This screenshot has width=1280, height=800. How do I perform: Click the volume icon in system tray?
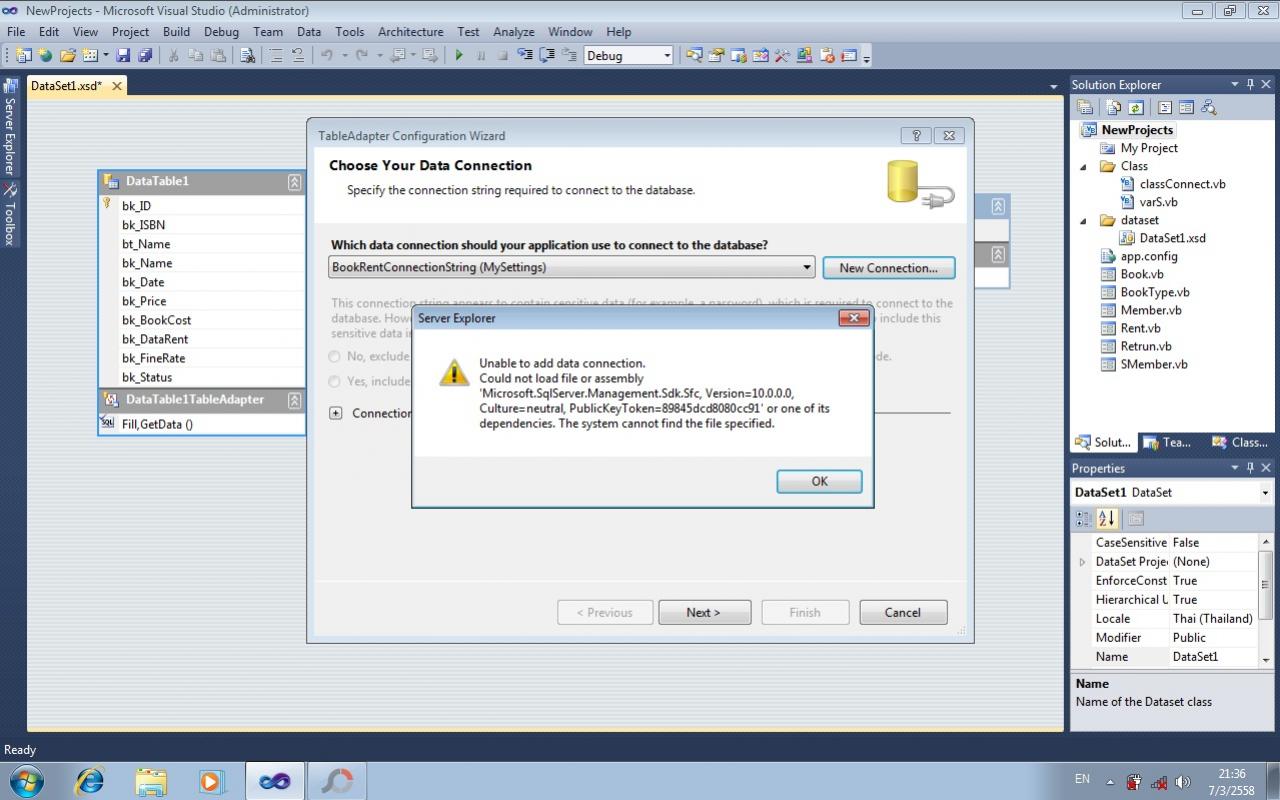1183,782
